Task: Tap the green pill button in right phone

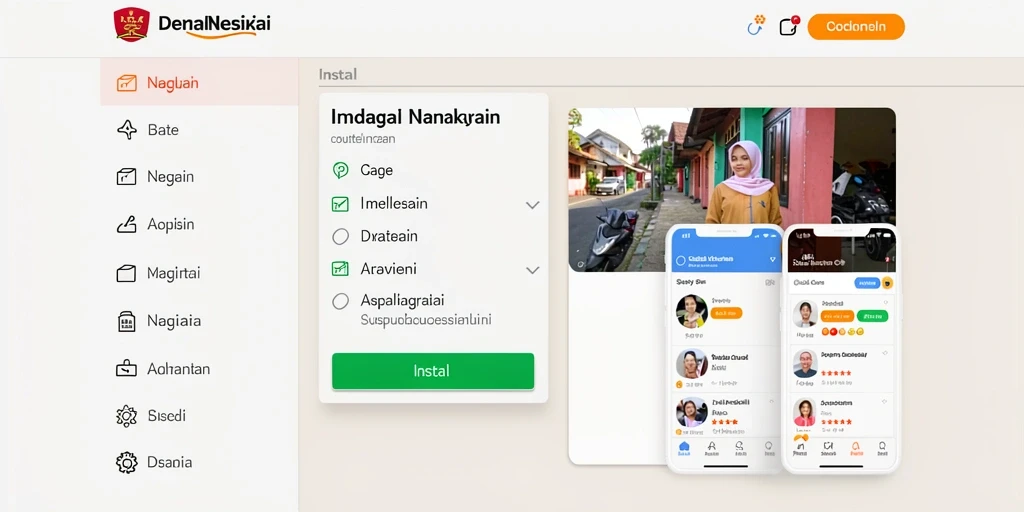Action: (872, 316)
